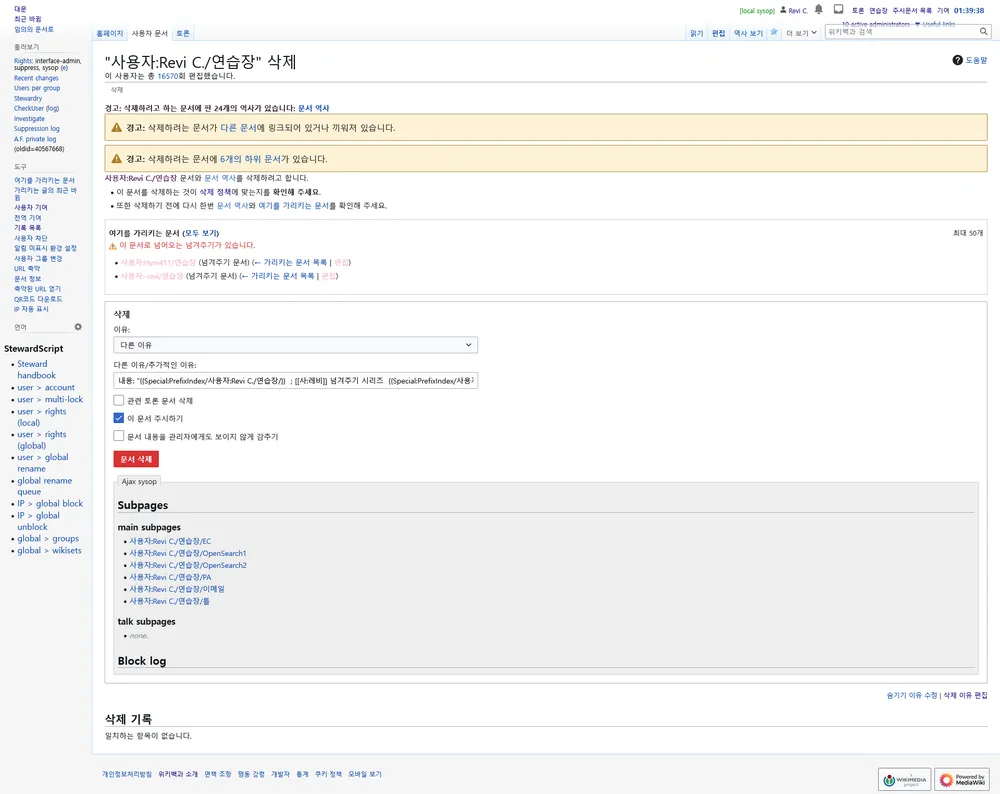Expand the Useful links dropdown
Viewport: 1000px width, 794px height.
[x=935, y=24]
